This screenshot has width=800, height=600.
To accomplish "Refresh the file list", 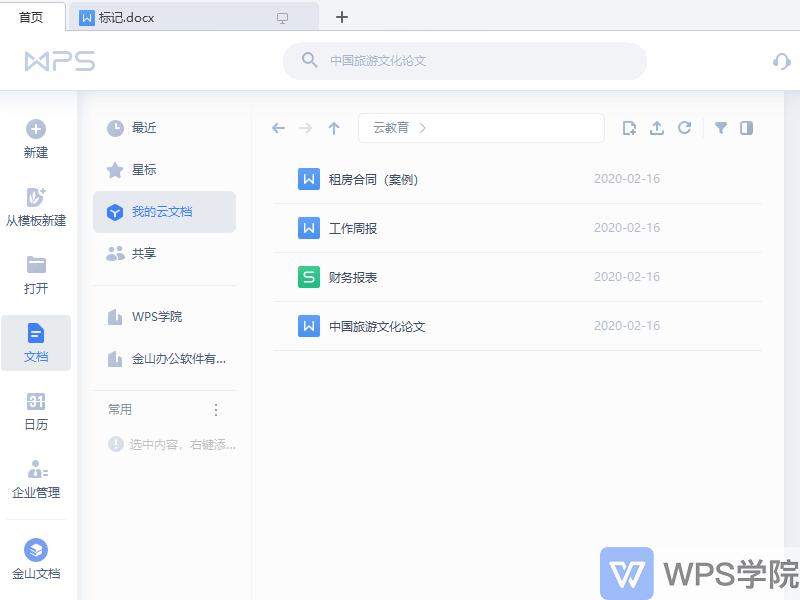I will coord(684,128).
